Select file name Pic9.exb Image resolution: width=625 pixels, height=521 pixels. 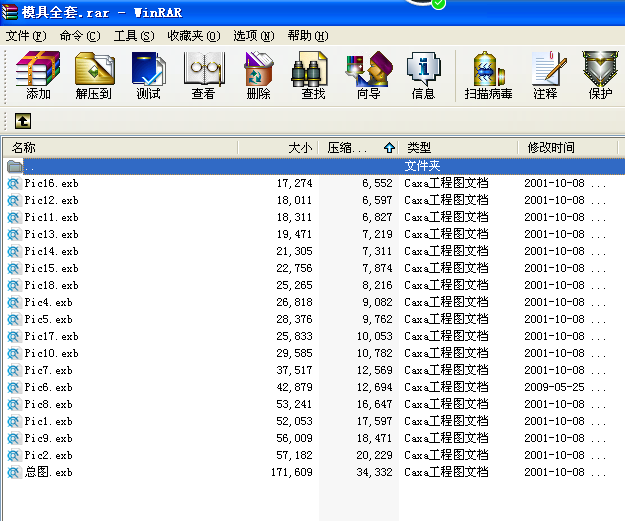[48, 438]
